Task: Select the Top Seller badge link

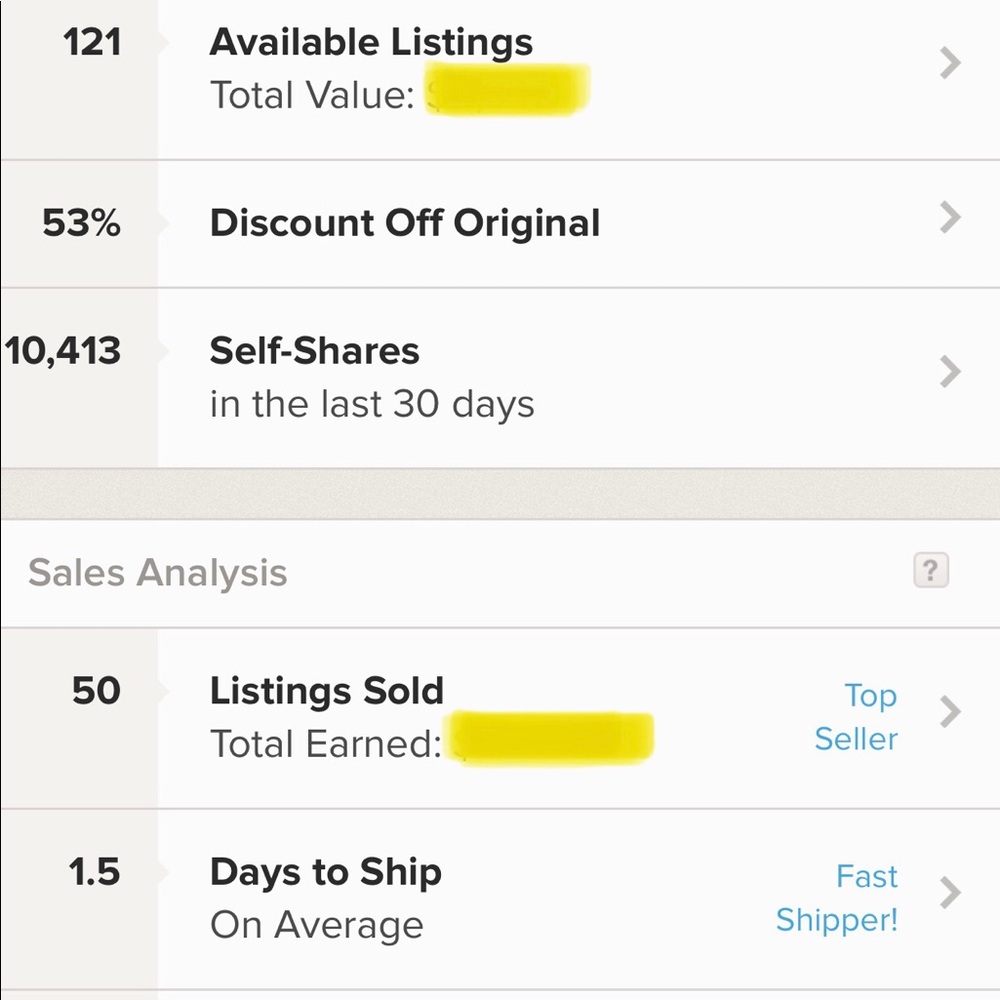Action: pos(856,717)
